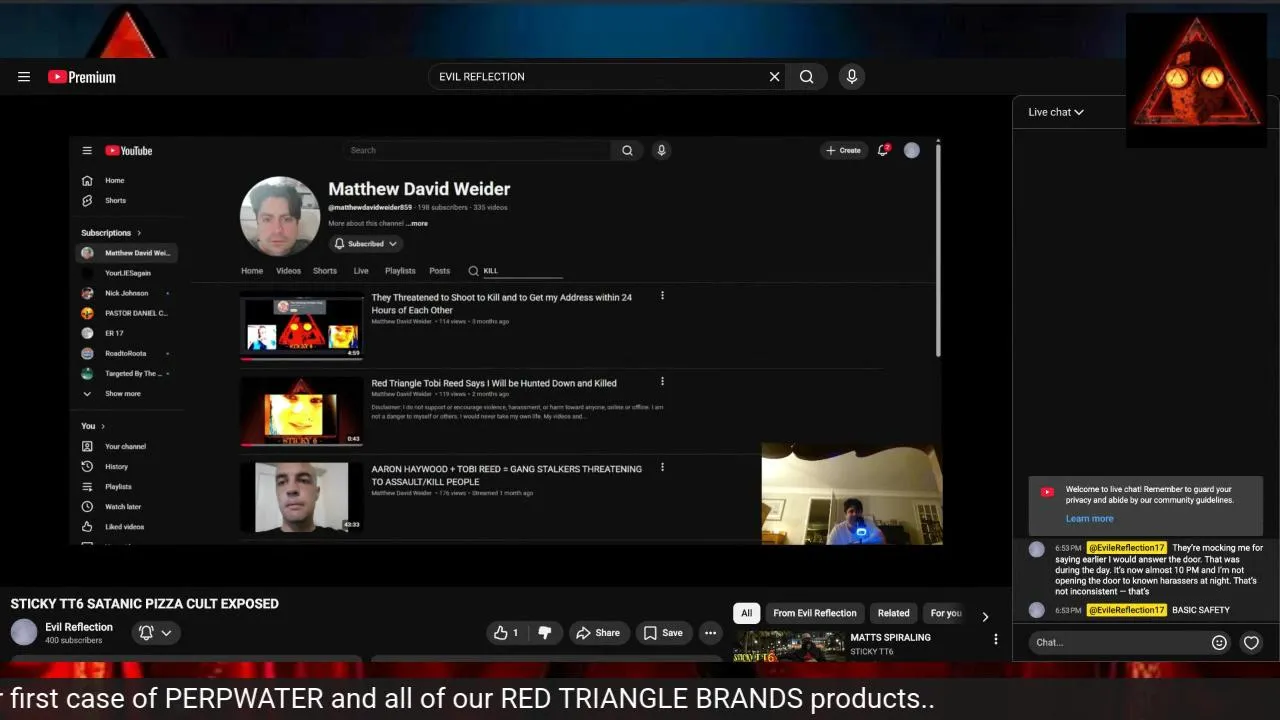Image resolution: width=1280 pixels, height=720 pixels.
Task: Open options for AARON HAYWOOD video
Action: pyautogui.click(x=662, y=467)
